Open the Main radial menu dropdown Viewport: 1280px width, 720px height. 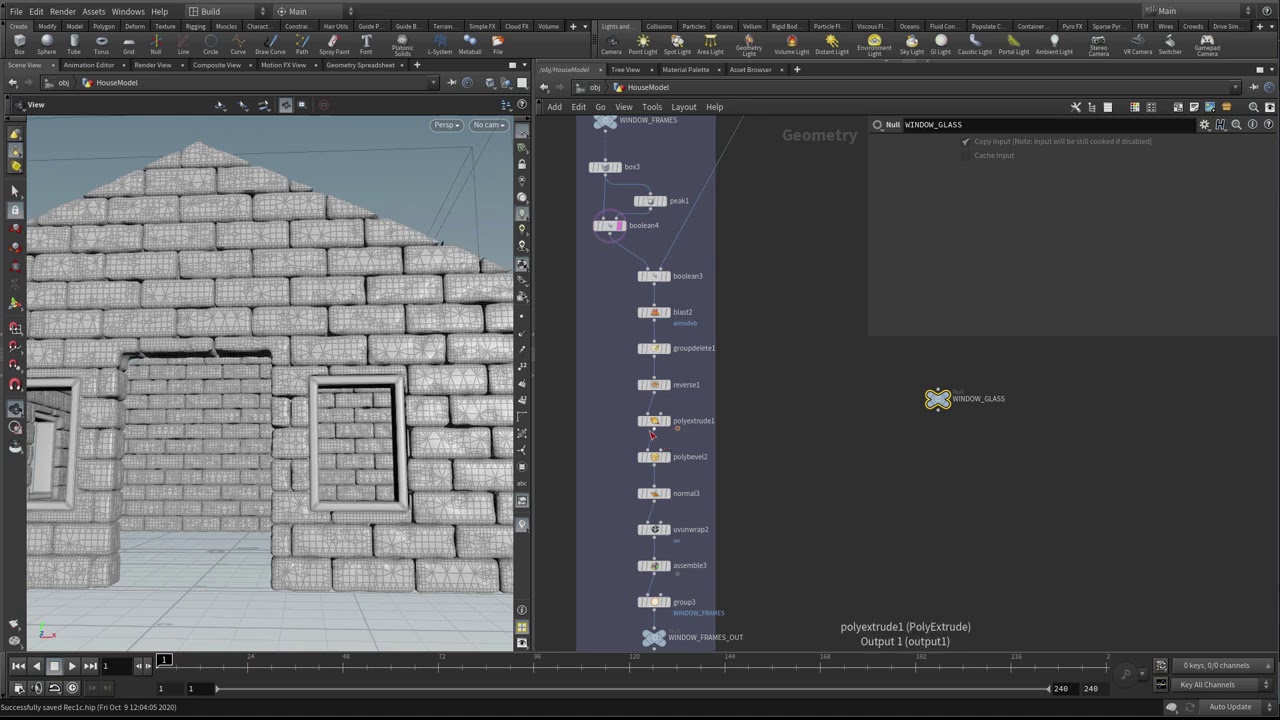pos(313,11)
